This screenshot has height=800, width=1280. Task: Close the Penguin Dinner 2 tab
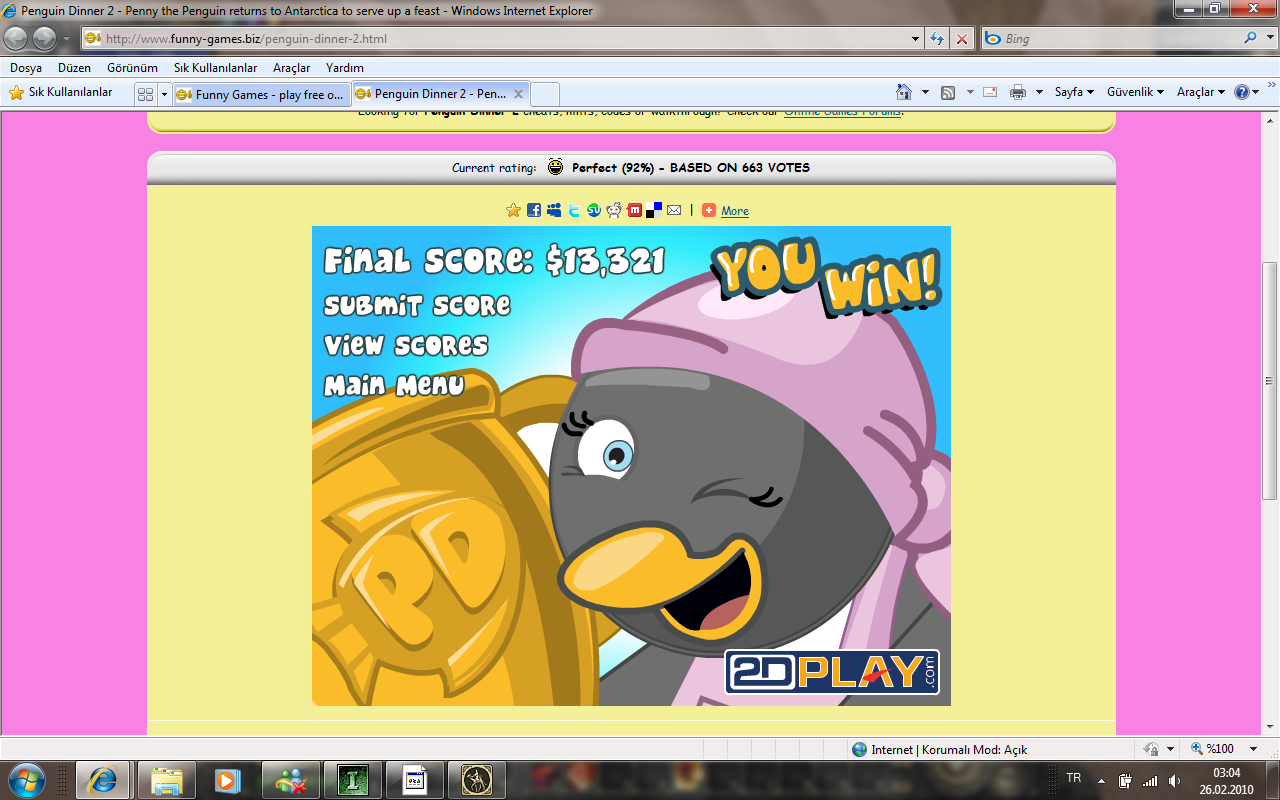[x=518, y=94]
